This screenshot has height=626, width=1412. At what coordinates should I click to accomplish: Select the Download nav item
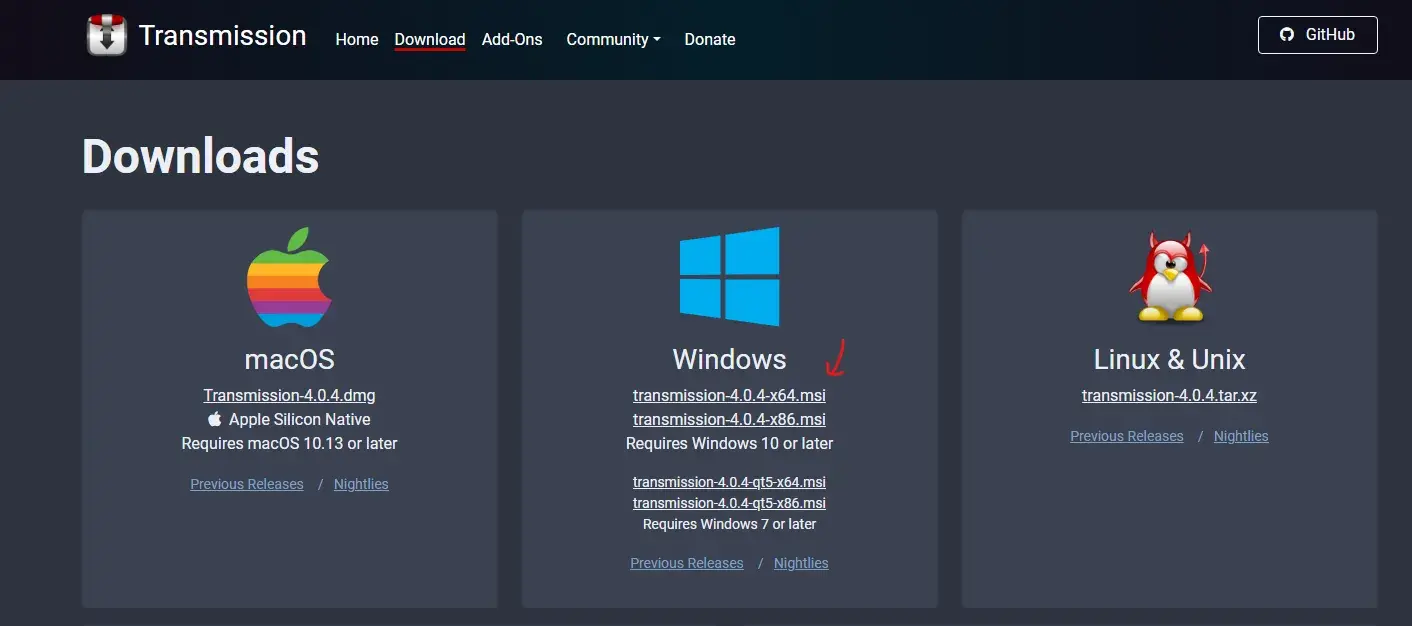pos(430,40)
